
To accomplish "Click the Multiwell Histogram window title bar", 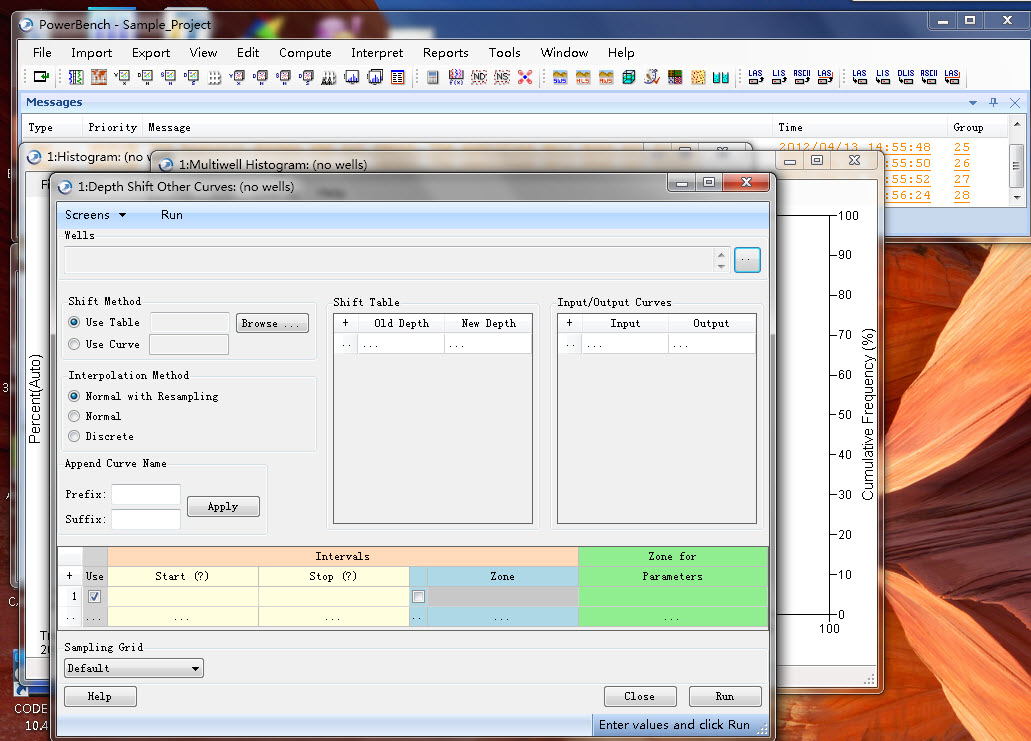I will point(460,163).
